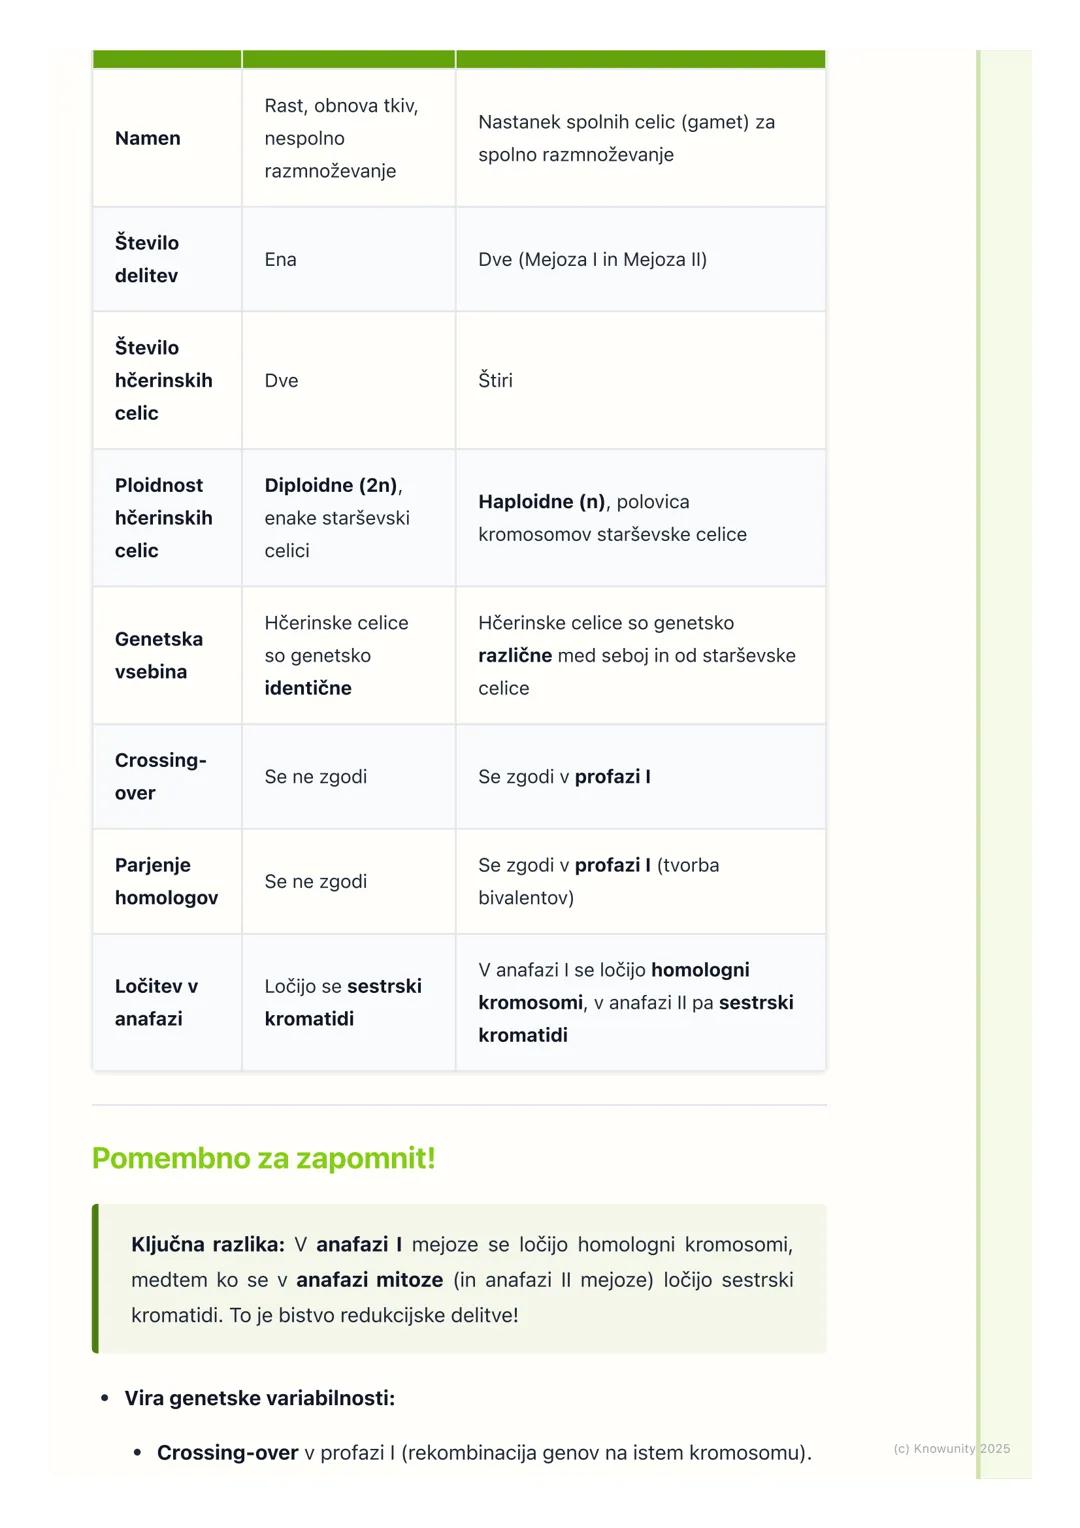Click the "(c) Knowunity 2025" watermark

click(951, 1449)
